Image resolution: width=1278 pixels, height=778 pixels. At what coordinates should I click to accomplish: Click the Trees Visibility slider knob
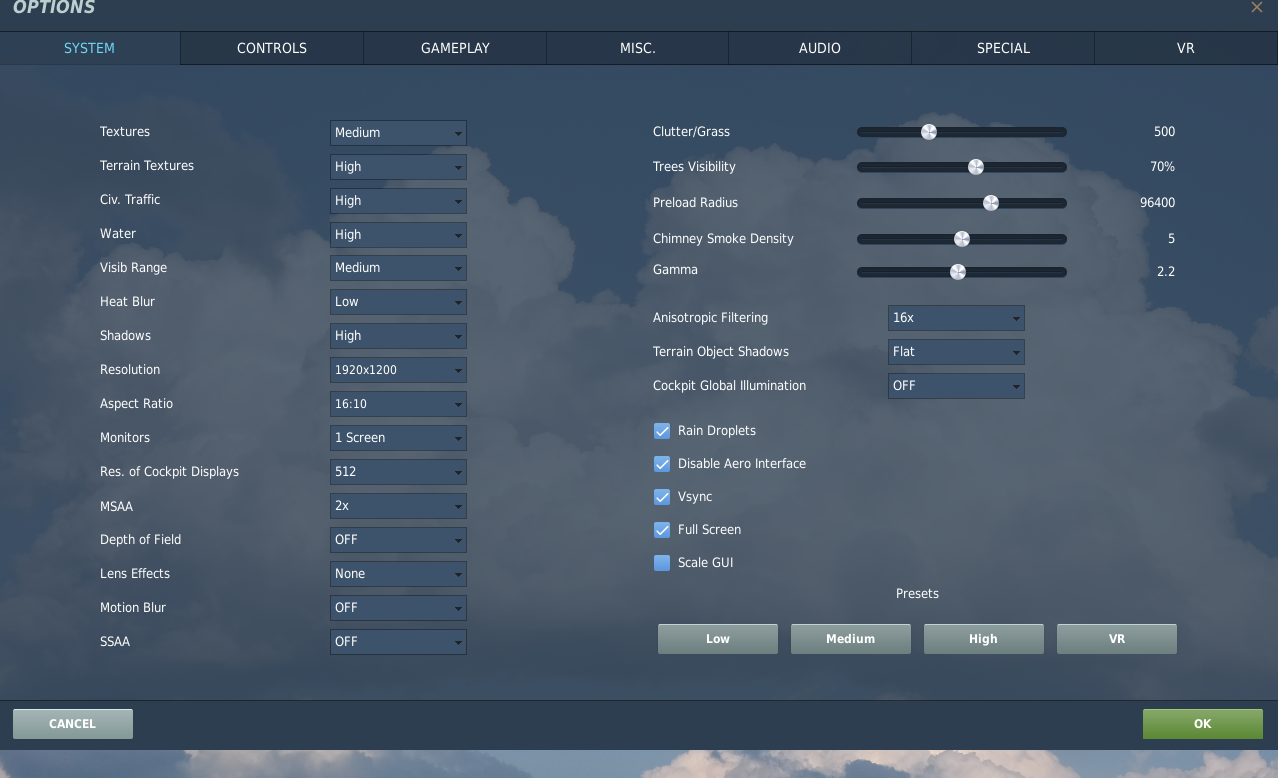(x=976, y=167)
